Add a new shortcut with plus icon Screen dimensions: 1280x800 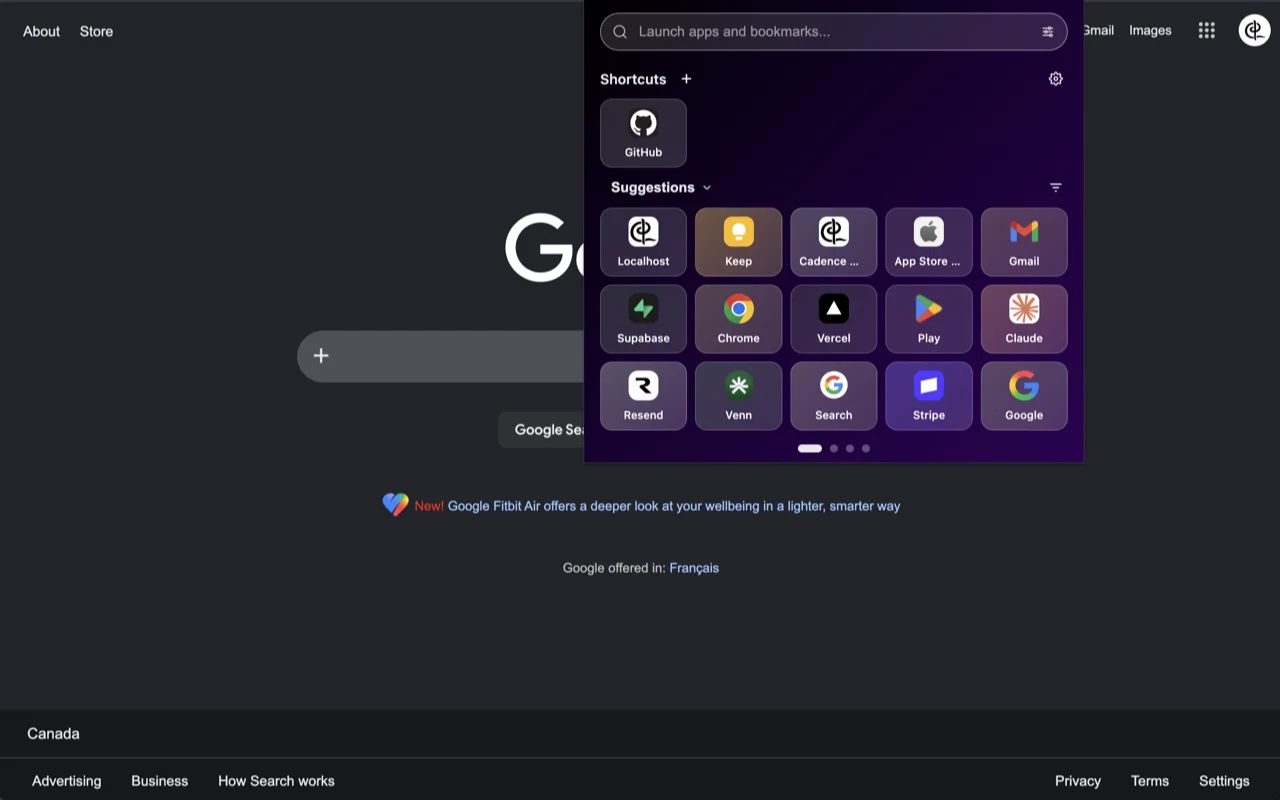(686, 79)
